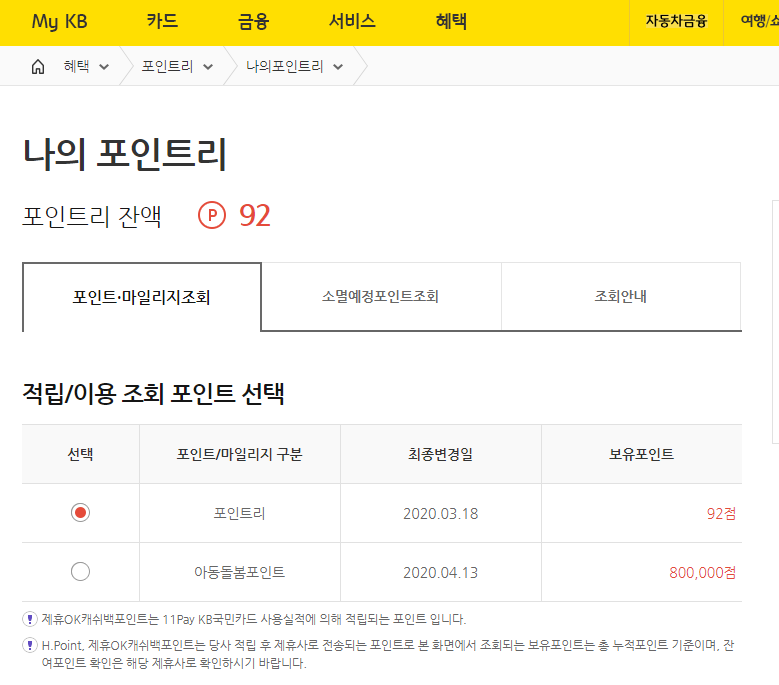779x685 pixels.
Task: Open the 서비스 menu
Action: [x=352, y=21]
